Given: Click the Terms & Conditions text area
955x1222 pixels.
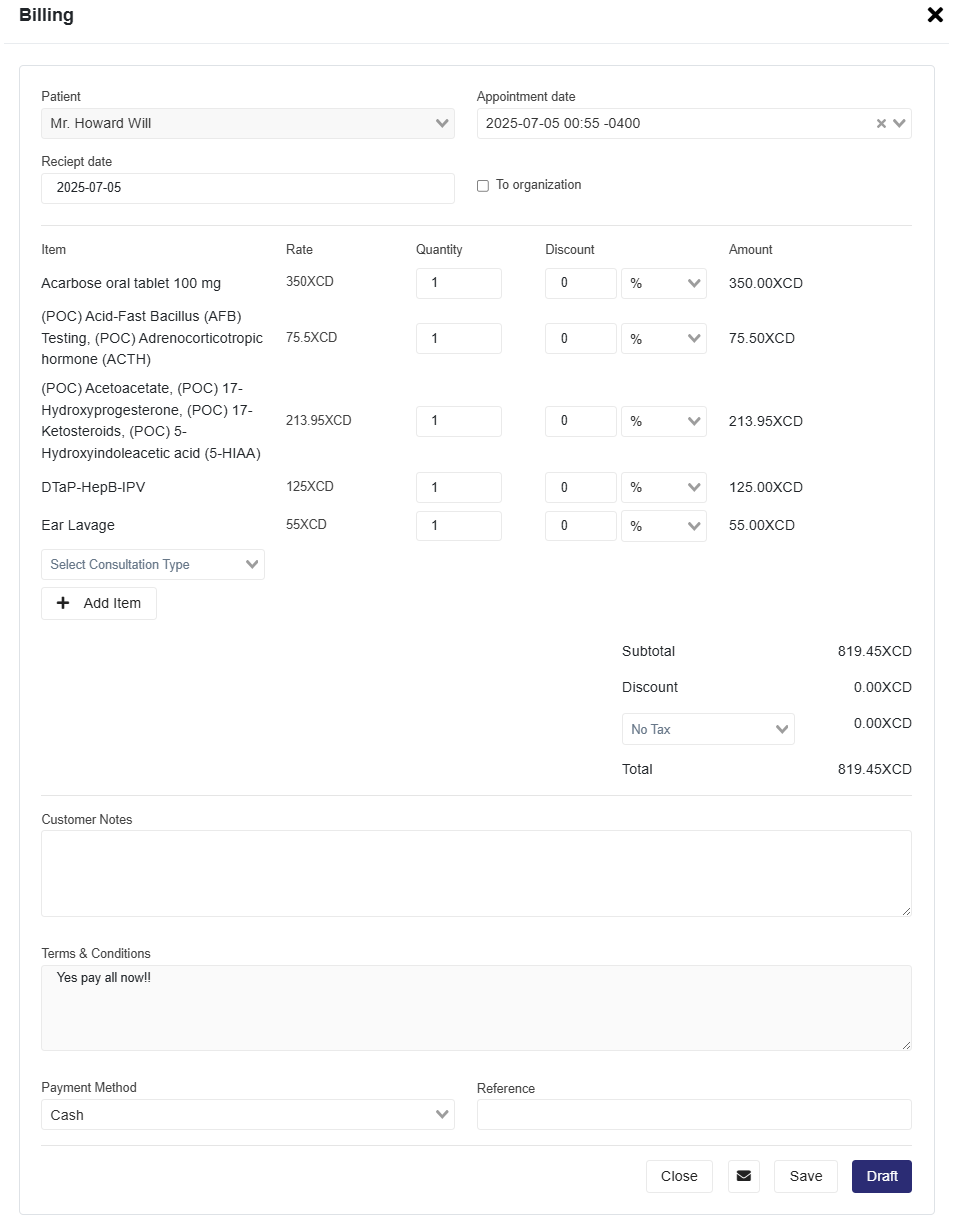Looking at the screenshot, I should pos(476,1008).
